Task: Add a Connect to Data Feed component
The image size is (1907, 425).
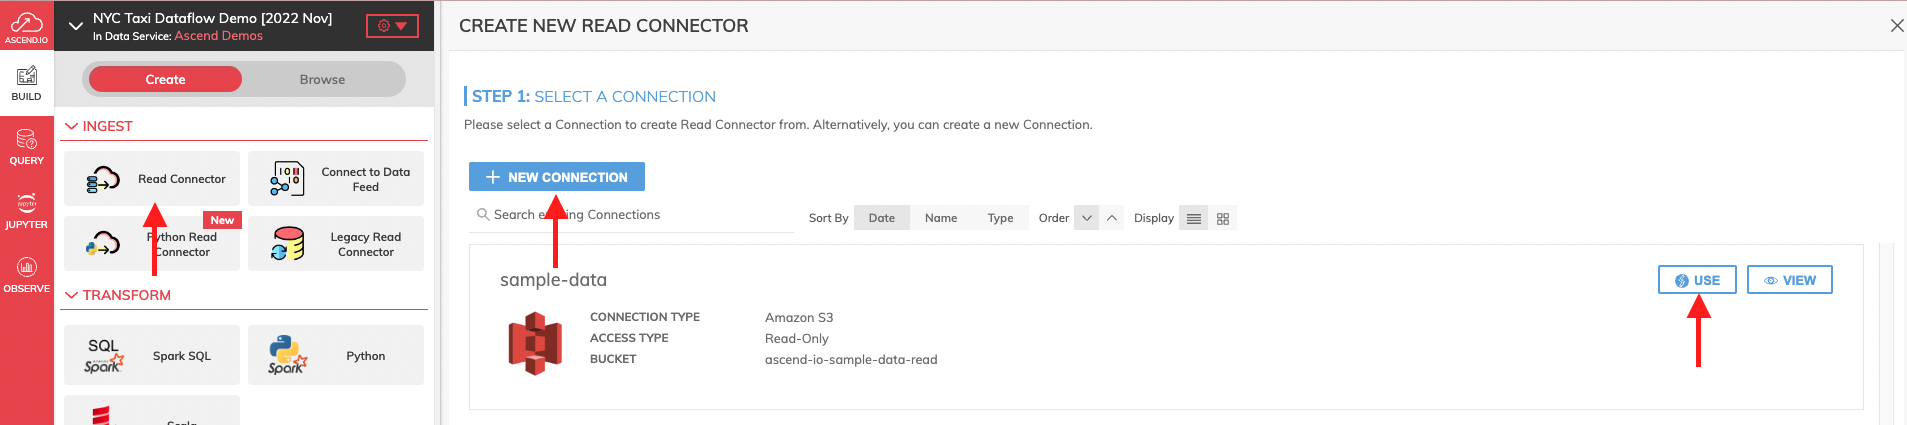Action: 336,179
